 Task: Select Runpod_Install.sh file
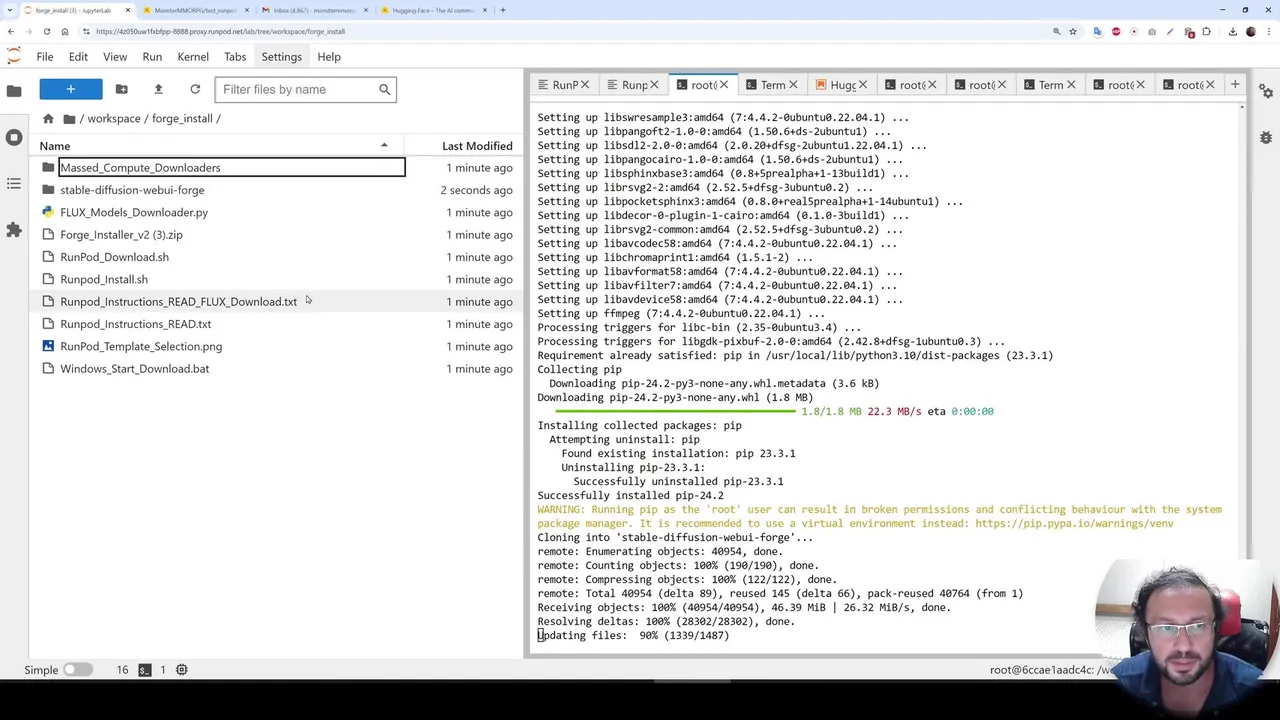pyautogui.click(x=276, y=279)
